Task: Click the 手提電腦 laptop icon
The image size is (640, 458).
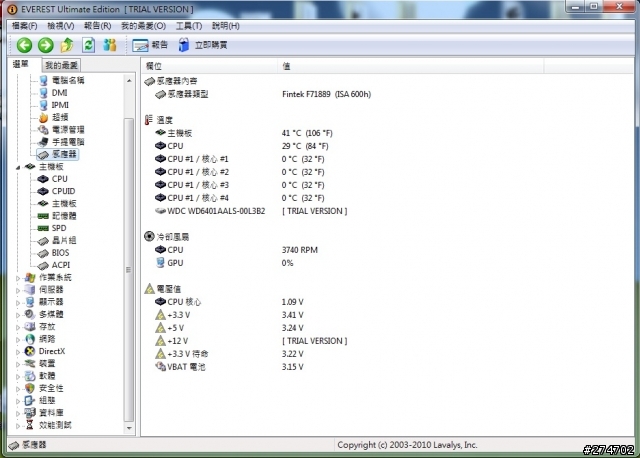Action: [x=43, y=142]
